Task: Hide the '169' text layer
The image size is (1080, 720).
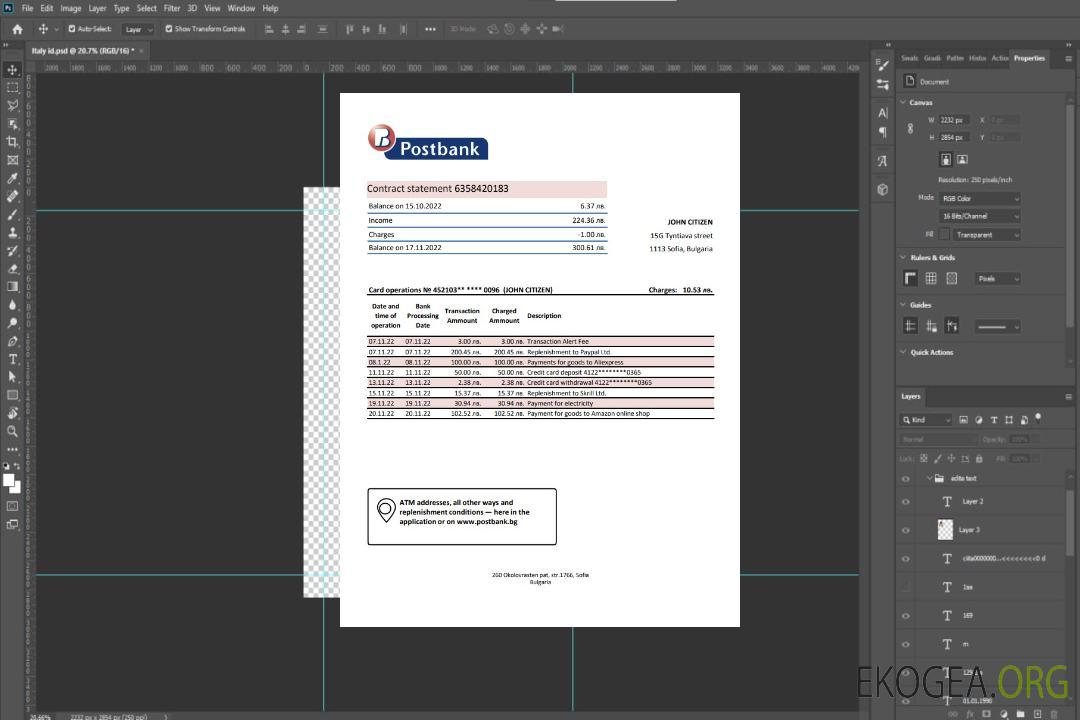Action: coord(906,616)
